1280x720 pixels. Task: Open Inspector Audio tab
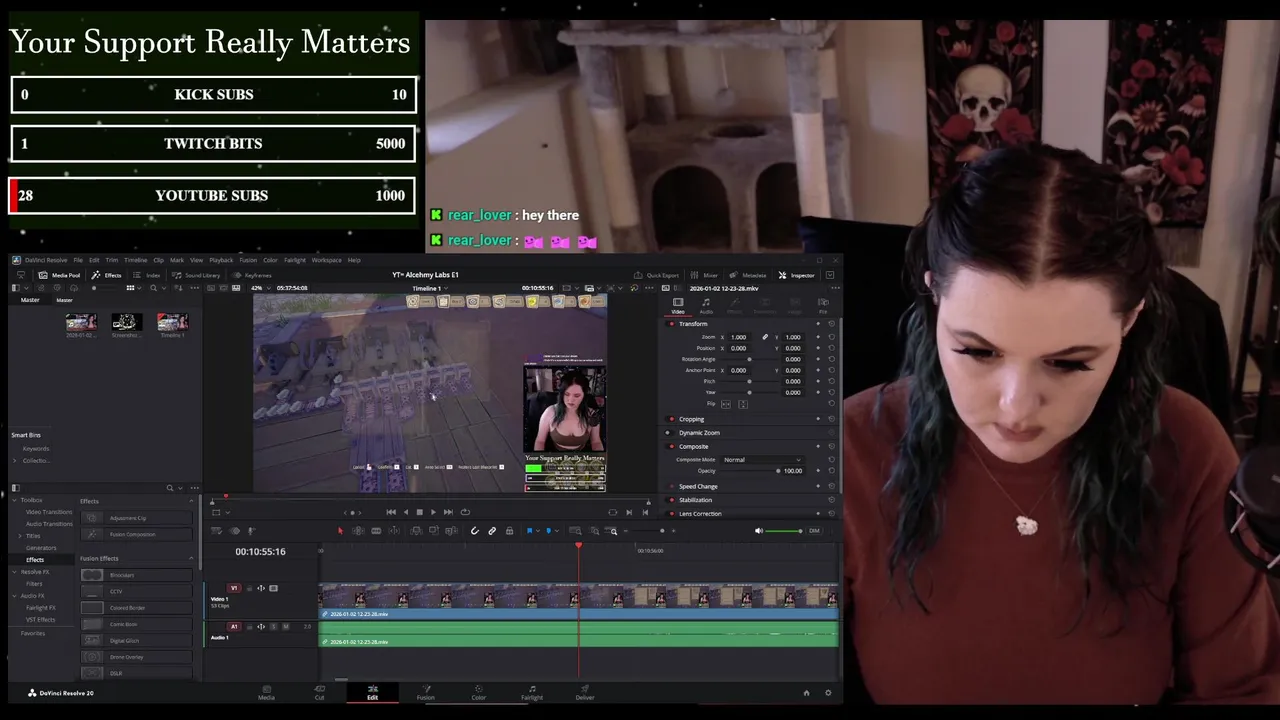tap(706, 306)
